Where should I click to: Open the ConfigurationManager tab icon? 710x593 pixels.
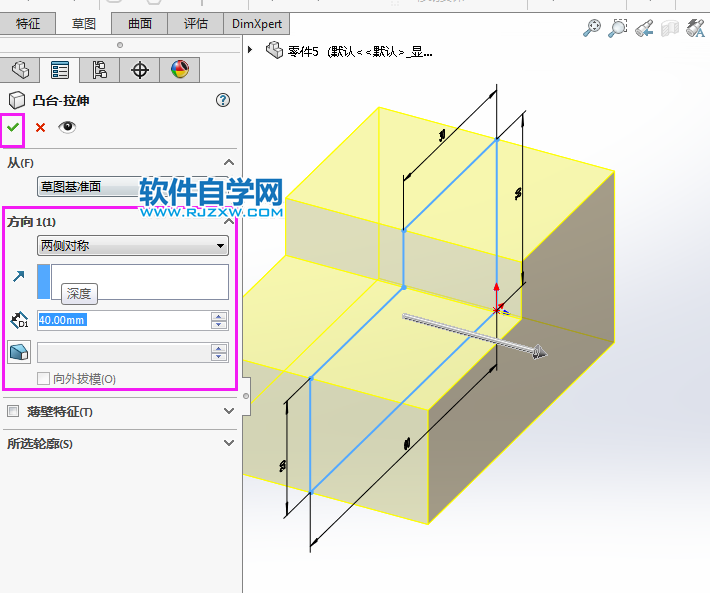click(x=100, y=70)
